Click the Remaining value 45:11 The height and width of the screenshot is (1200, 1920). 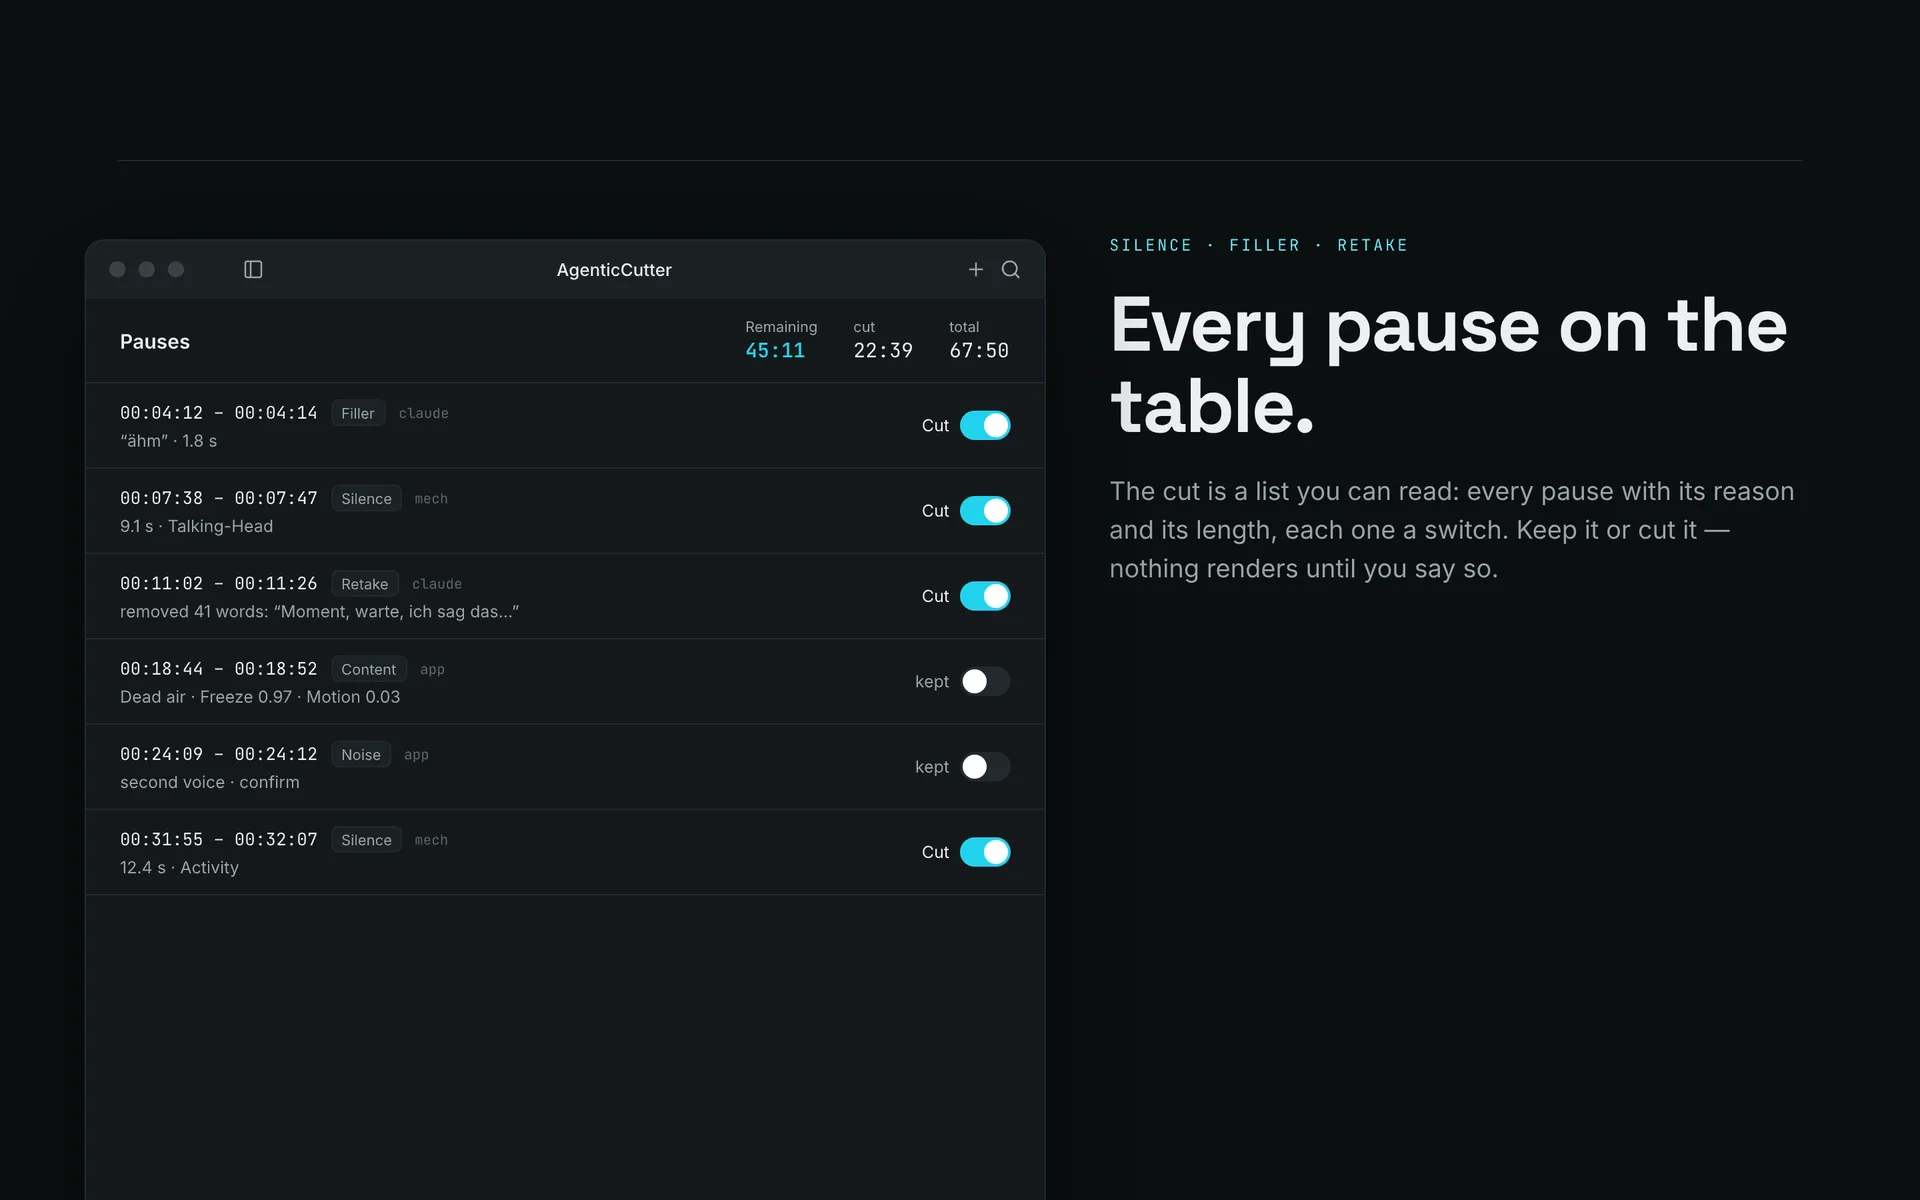[x=775, y=351]
